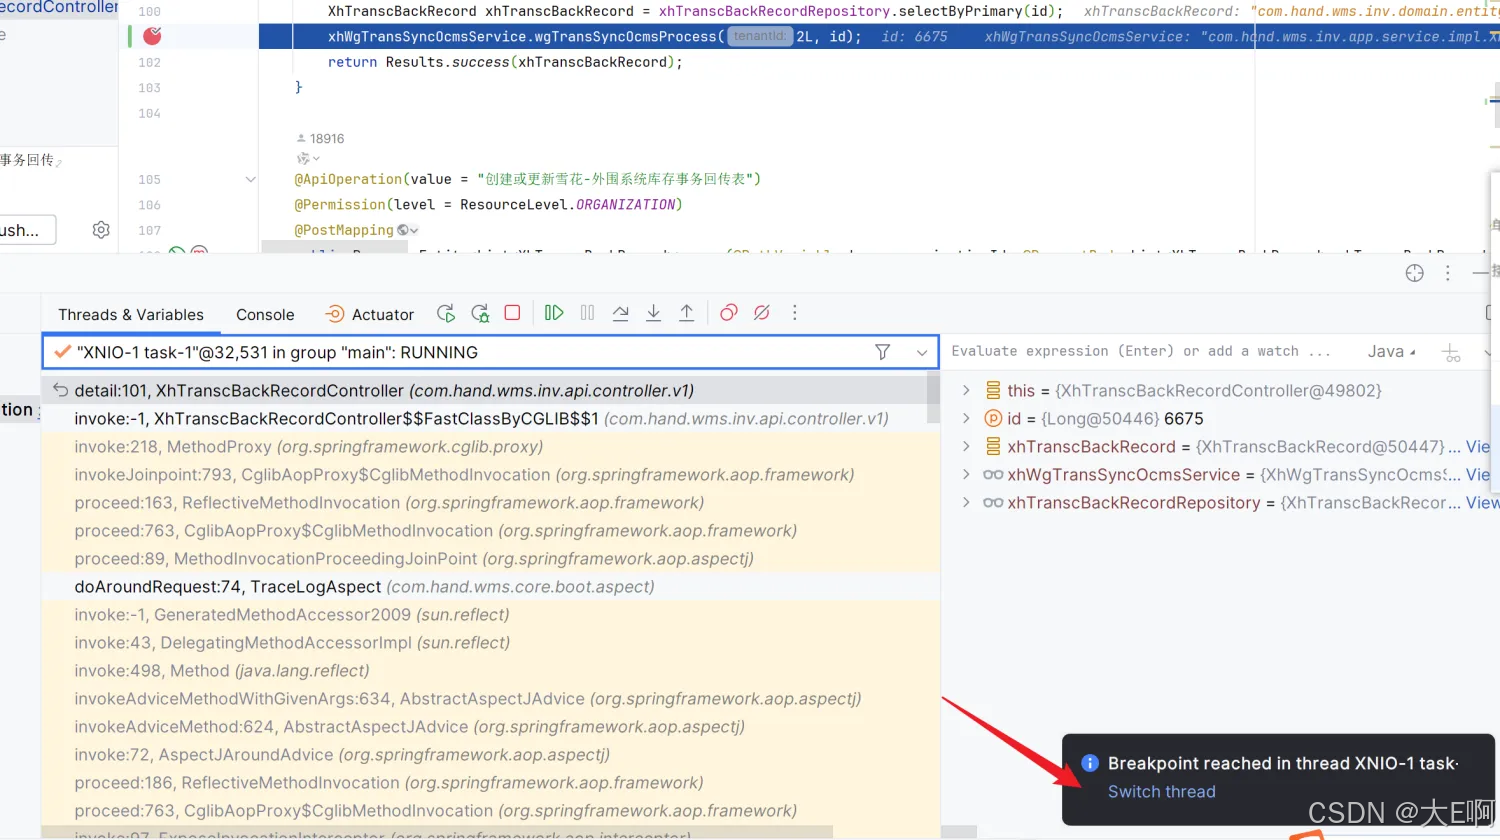This screenshot has height=840, width=1500.
Task: Open the View Breakpoints dialog icon
Action: (729, 313)
